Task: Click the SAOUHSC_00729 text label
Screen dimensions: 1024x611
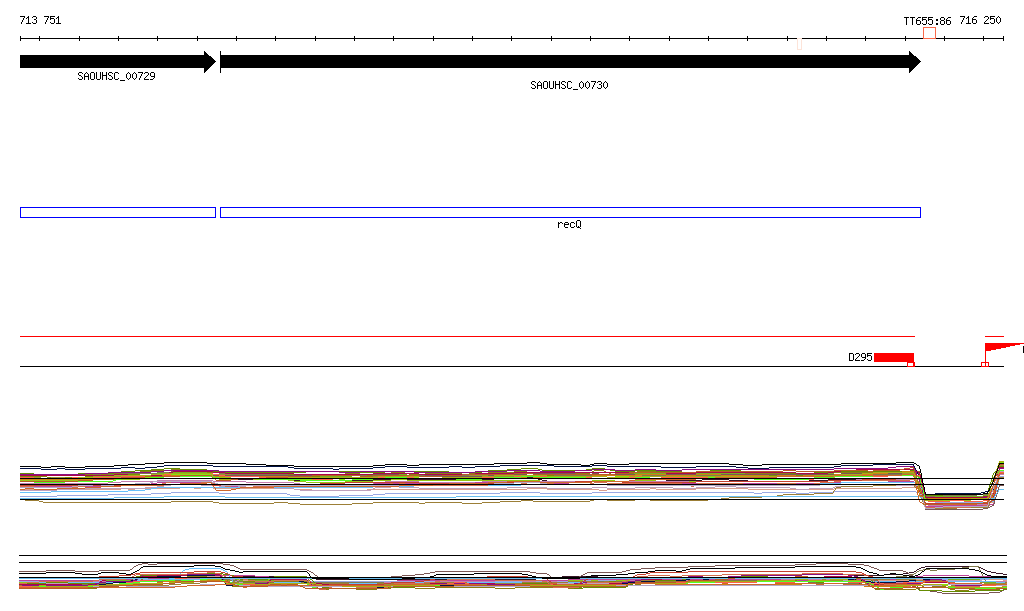Action: click(116, 76)
